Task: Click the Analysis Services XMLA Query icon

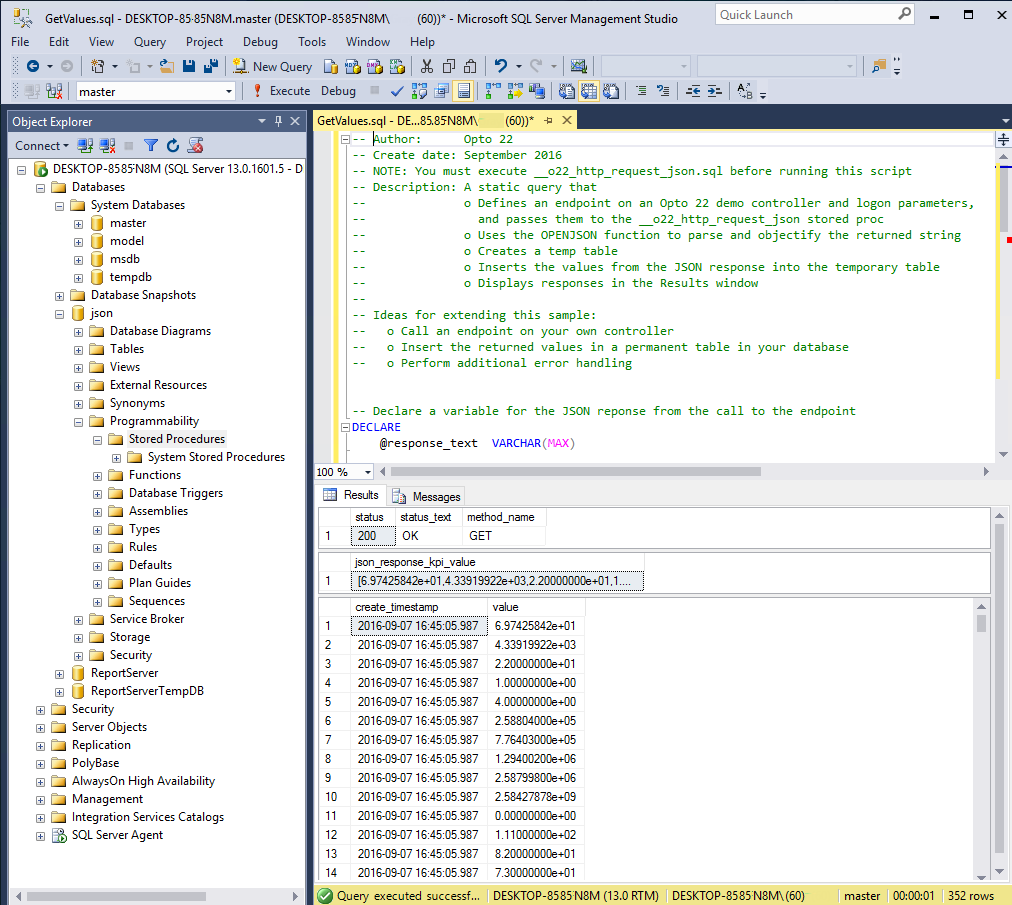Action: (398, 66)
